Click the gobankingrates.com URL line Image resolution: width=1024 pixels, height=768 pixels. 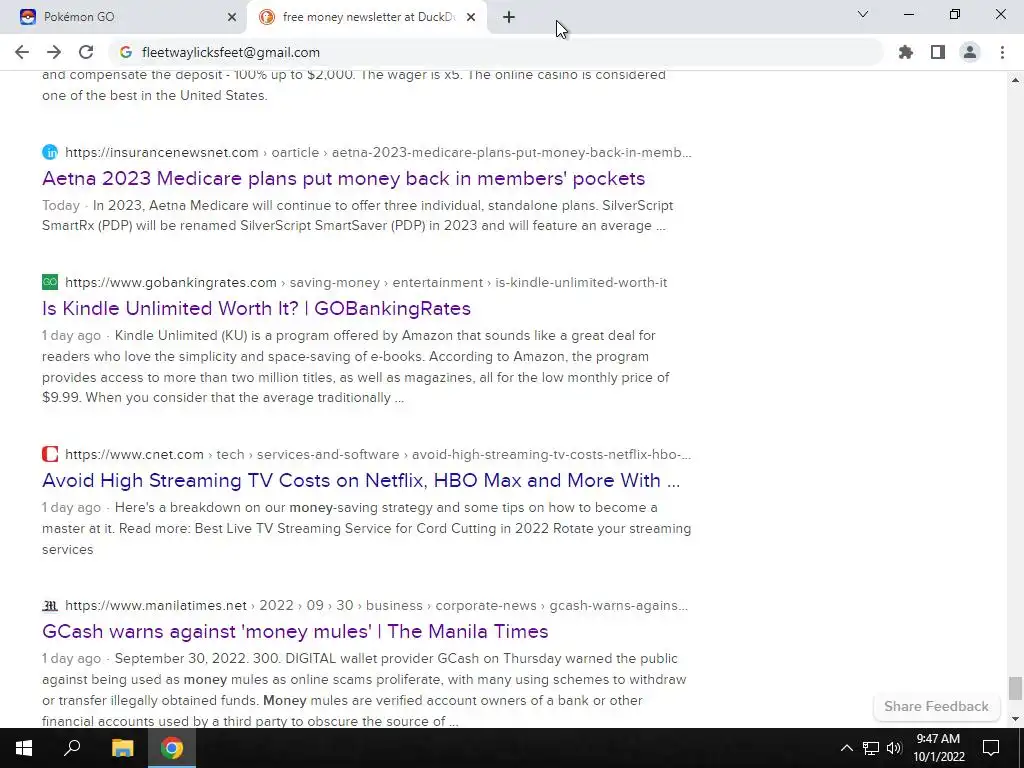[x=366, y=282]
